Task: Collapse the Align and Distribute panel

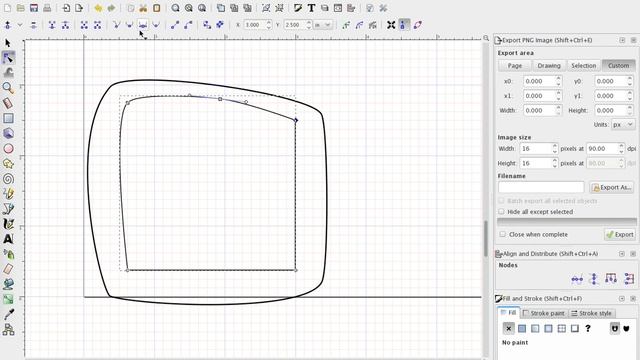Action: point(622,253)
